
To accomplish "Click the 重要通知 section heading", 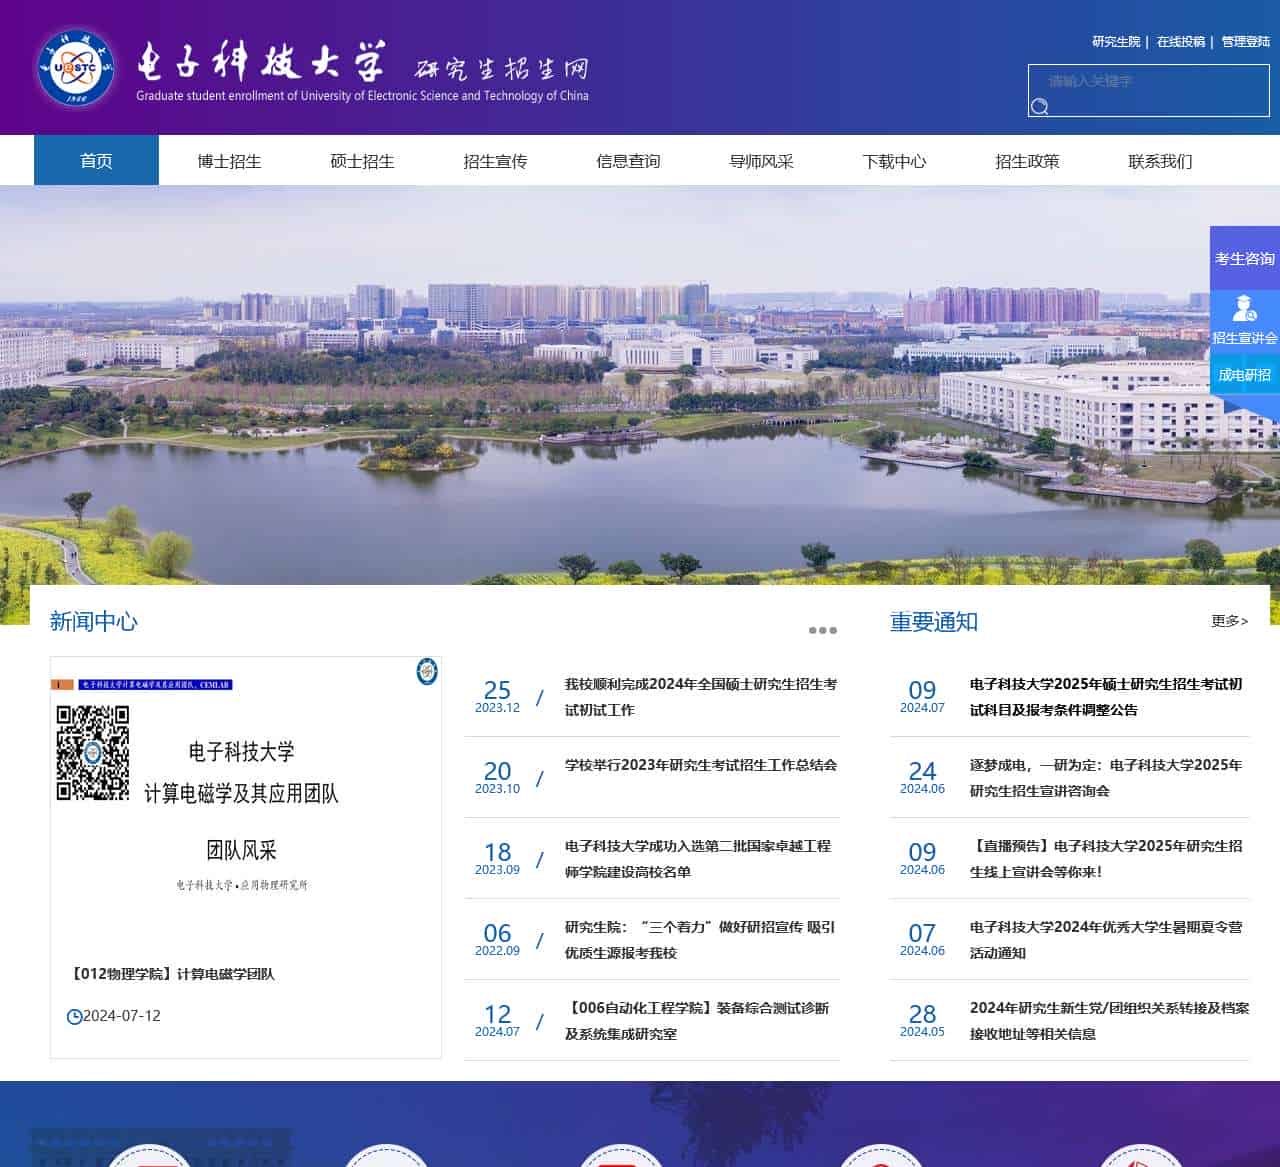I will pos(934,621).
